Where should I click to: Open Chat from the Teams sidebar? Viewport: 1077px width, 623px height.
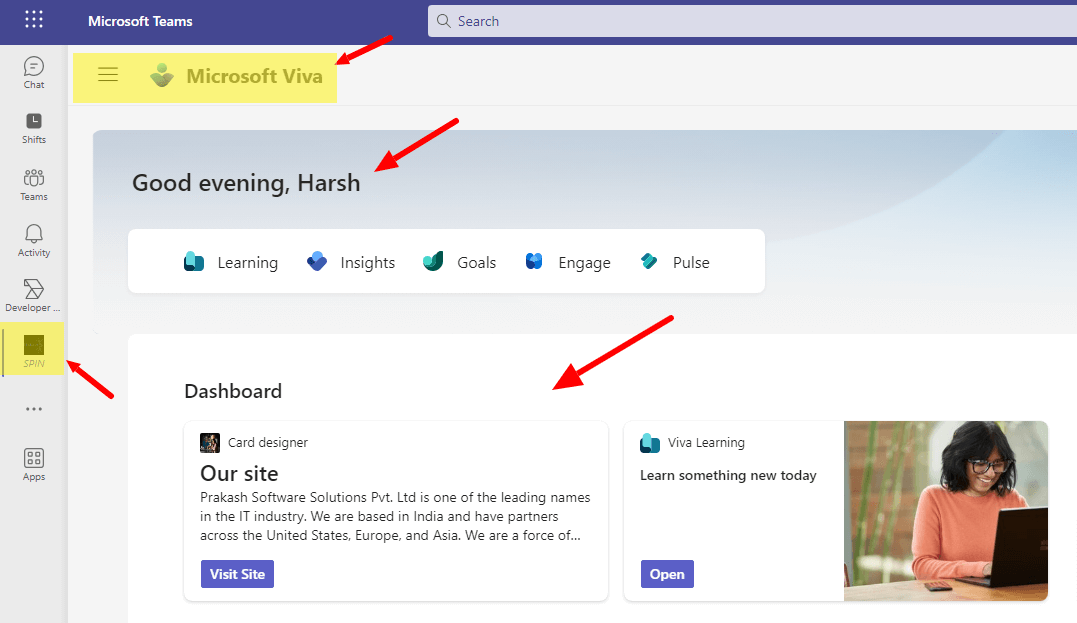coord(33,71)
